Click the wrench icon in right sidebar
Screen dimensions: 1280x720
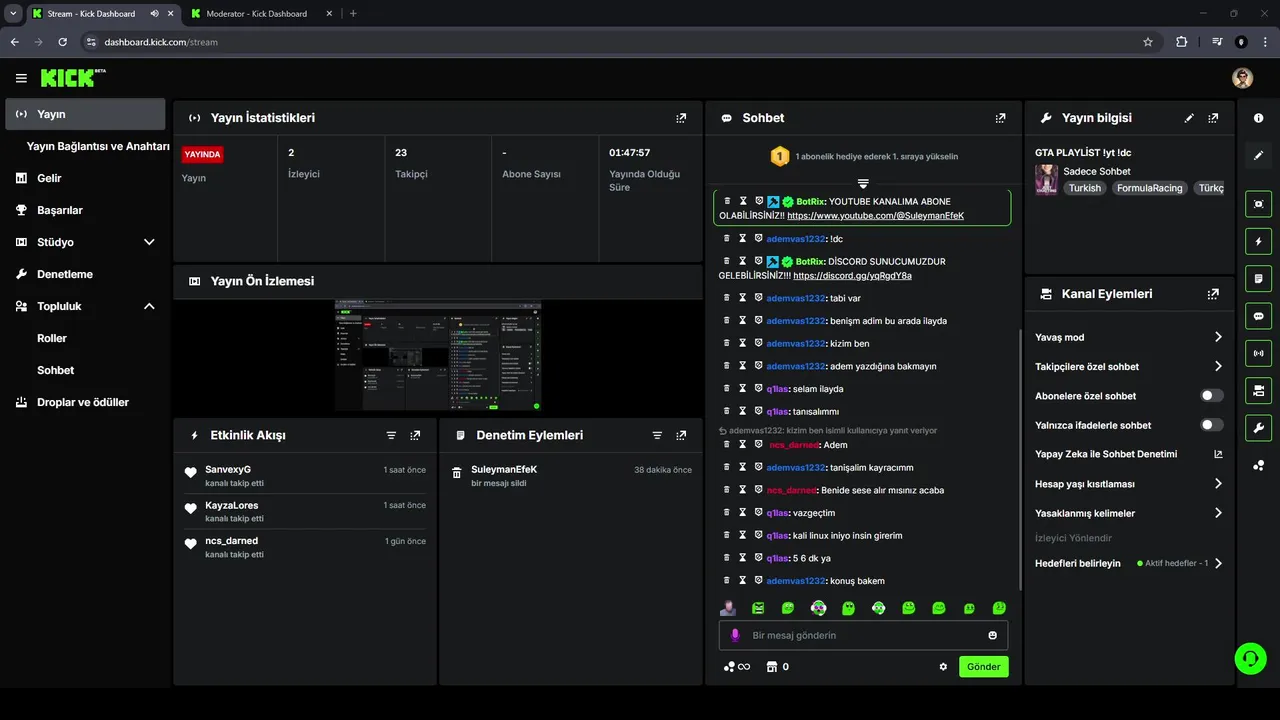coord(1258,428)
